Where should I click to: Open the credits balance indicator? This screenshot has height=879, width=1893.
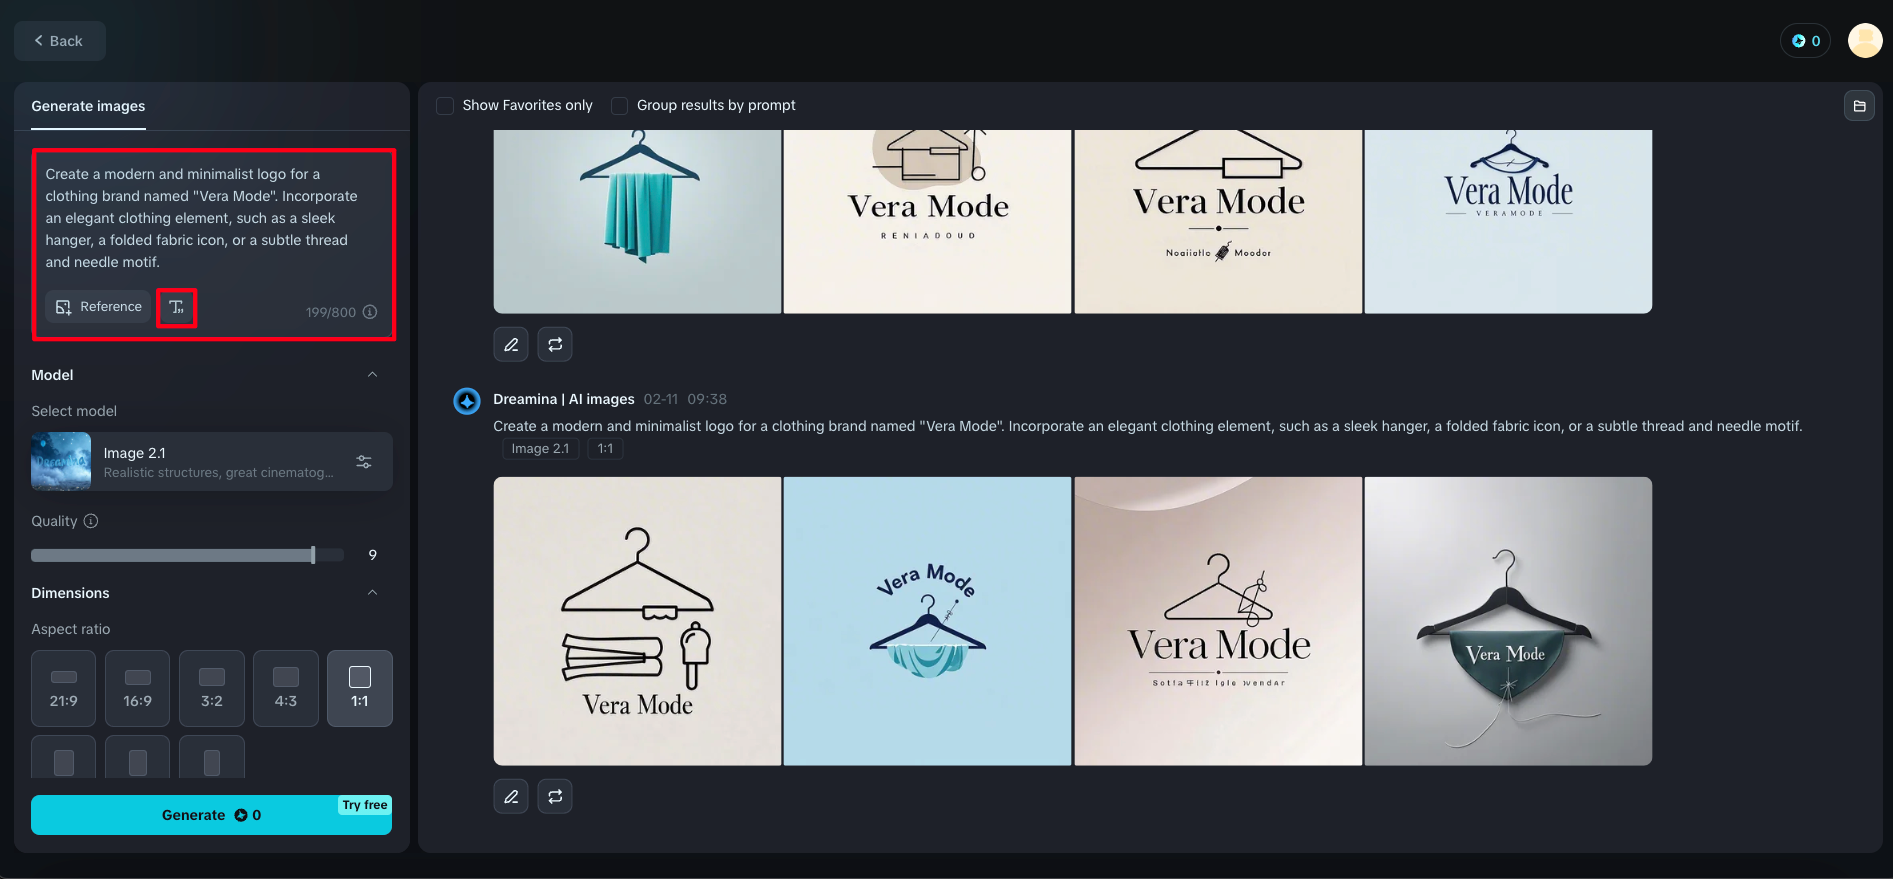1805,41
